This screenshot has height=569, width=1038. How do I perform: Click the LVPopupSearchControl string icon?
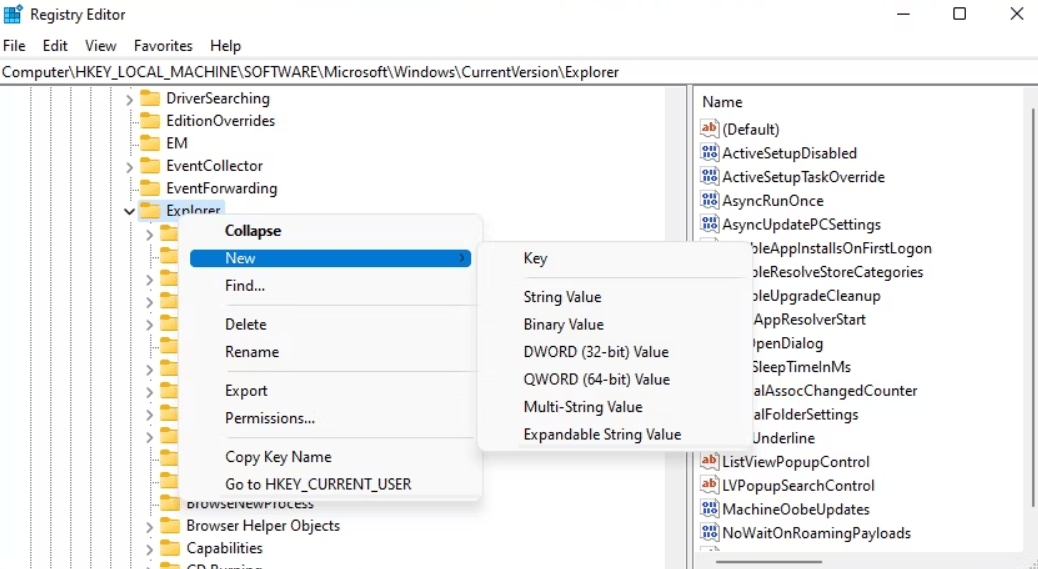(709, 485)
